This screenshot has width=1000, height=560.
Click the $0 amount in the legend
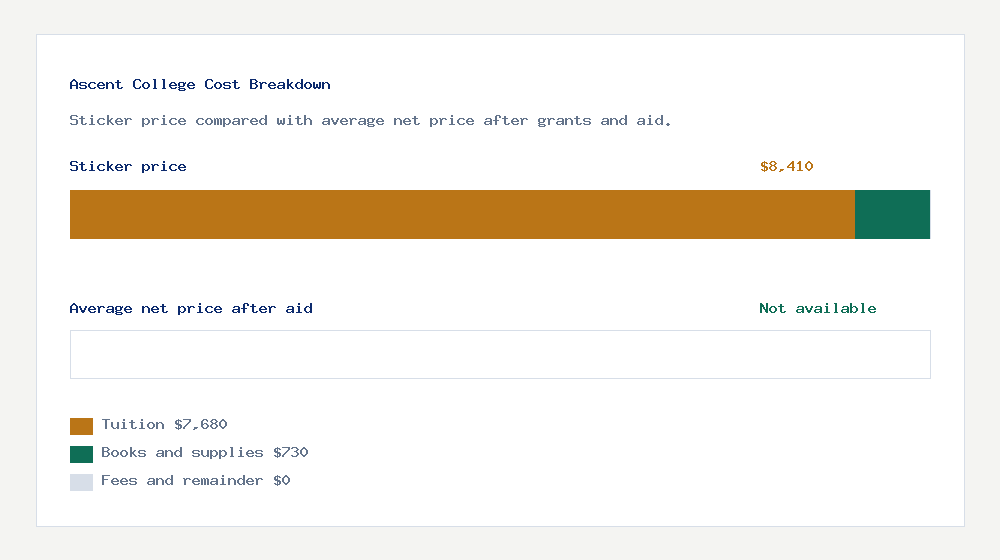[x=282, y=480]
